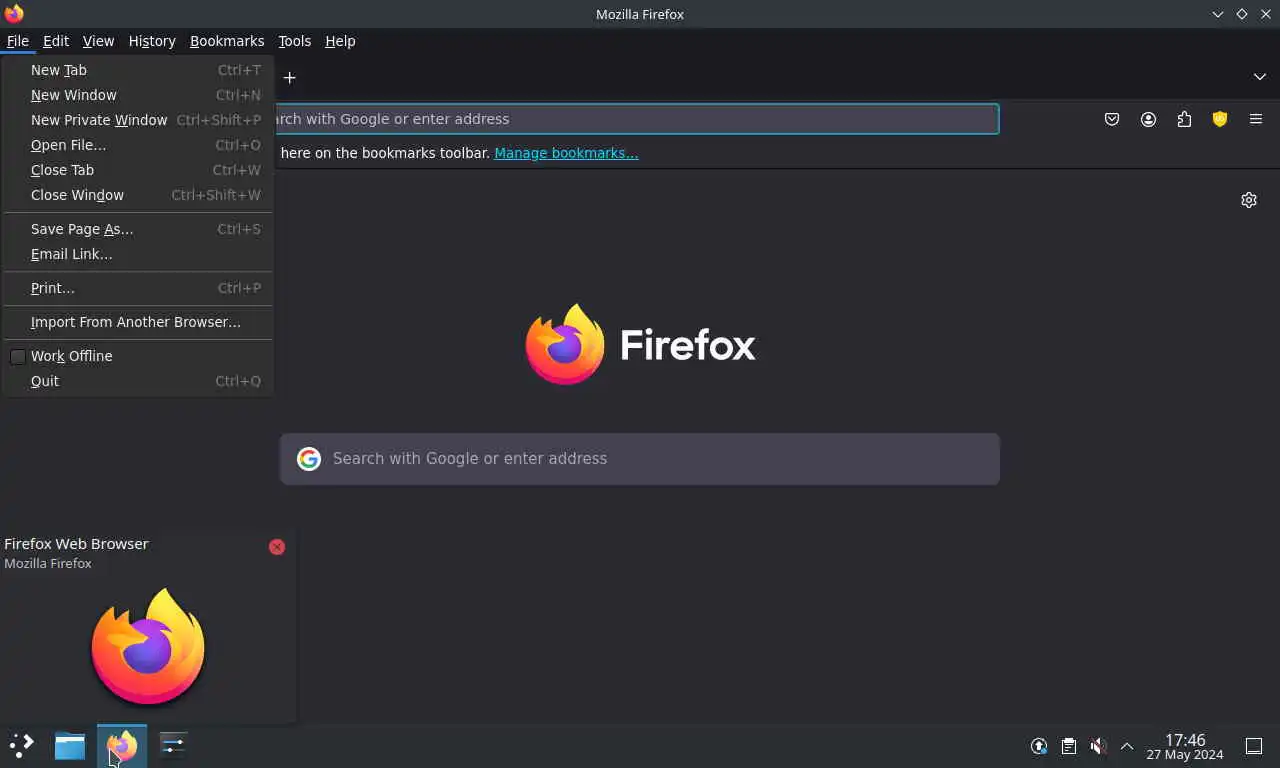The image size is (1280, 768).
Task: Open the hamburger application menu
Action: pyautogui.click(x=1256, y=119)
